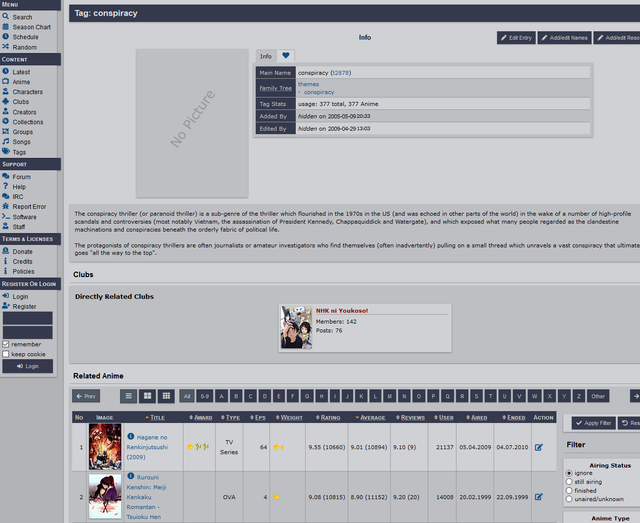640x523 pixels.
Task: Sort table by Average column
Action: (370, 417)
